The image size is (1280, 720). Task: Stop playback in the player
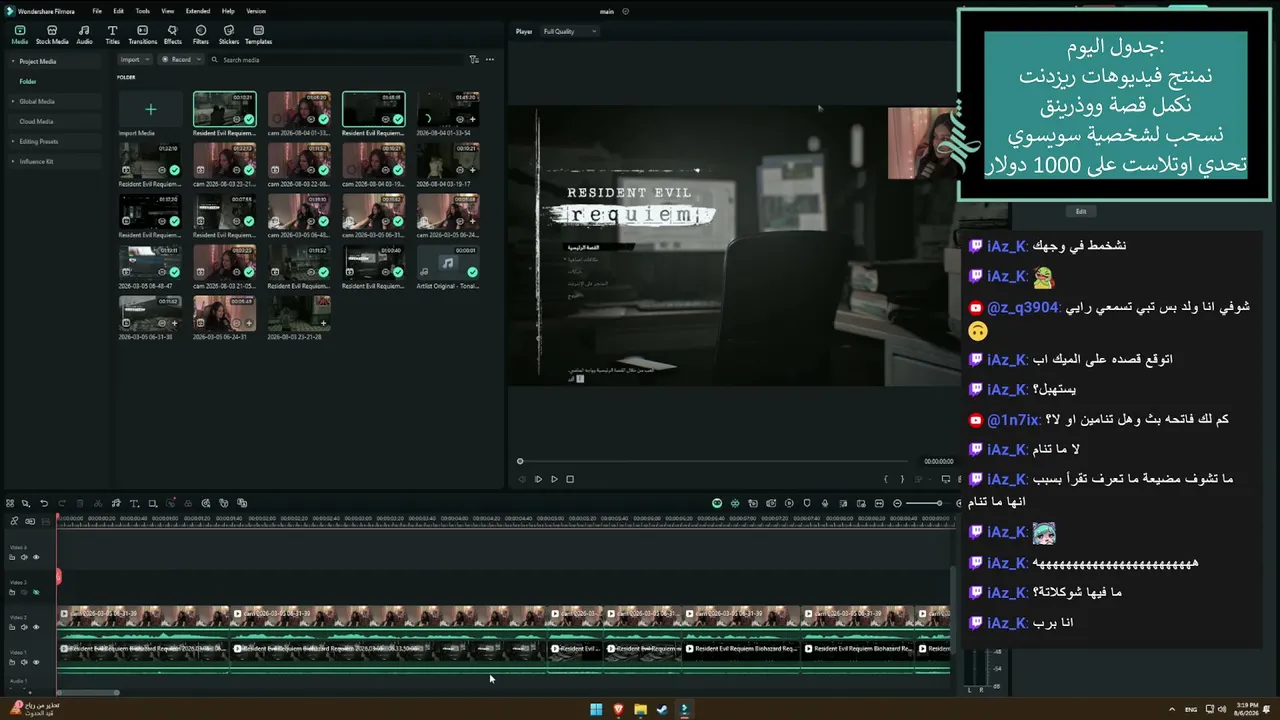point(570,479)
